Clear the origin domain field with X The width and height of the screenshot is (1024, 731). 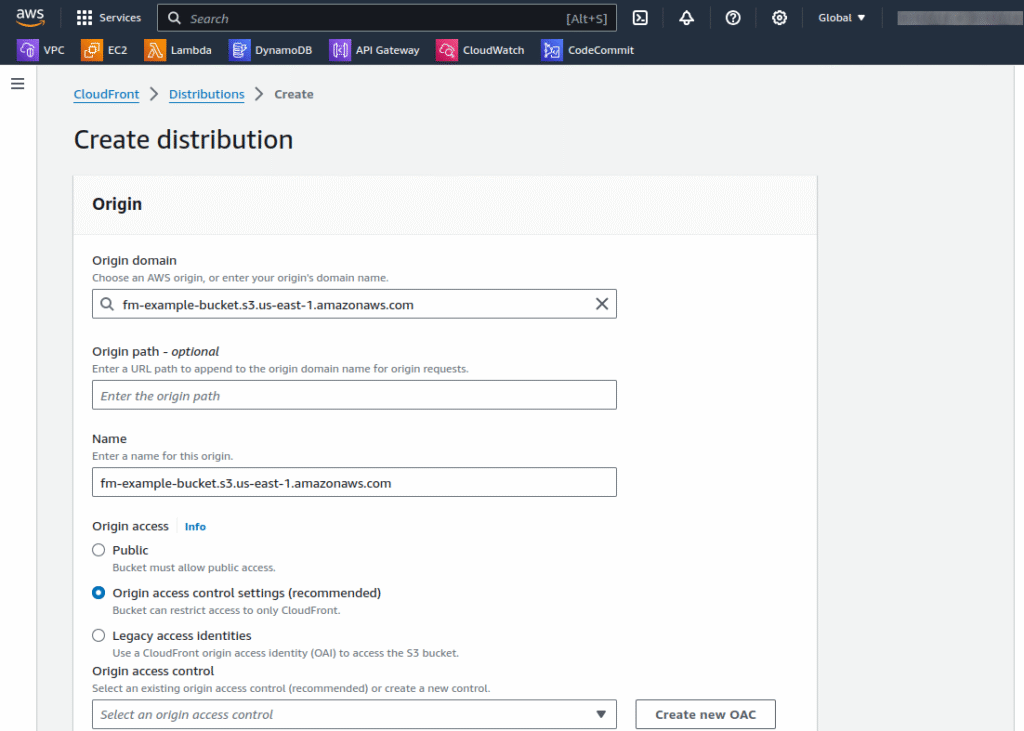pos(601,304)
